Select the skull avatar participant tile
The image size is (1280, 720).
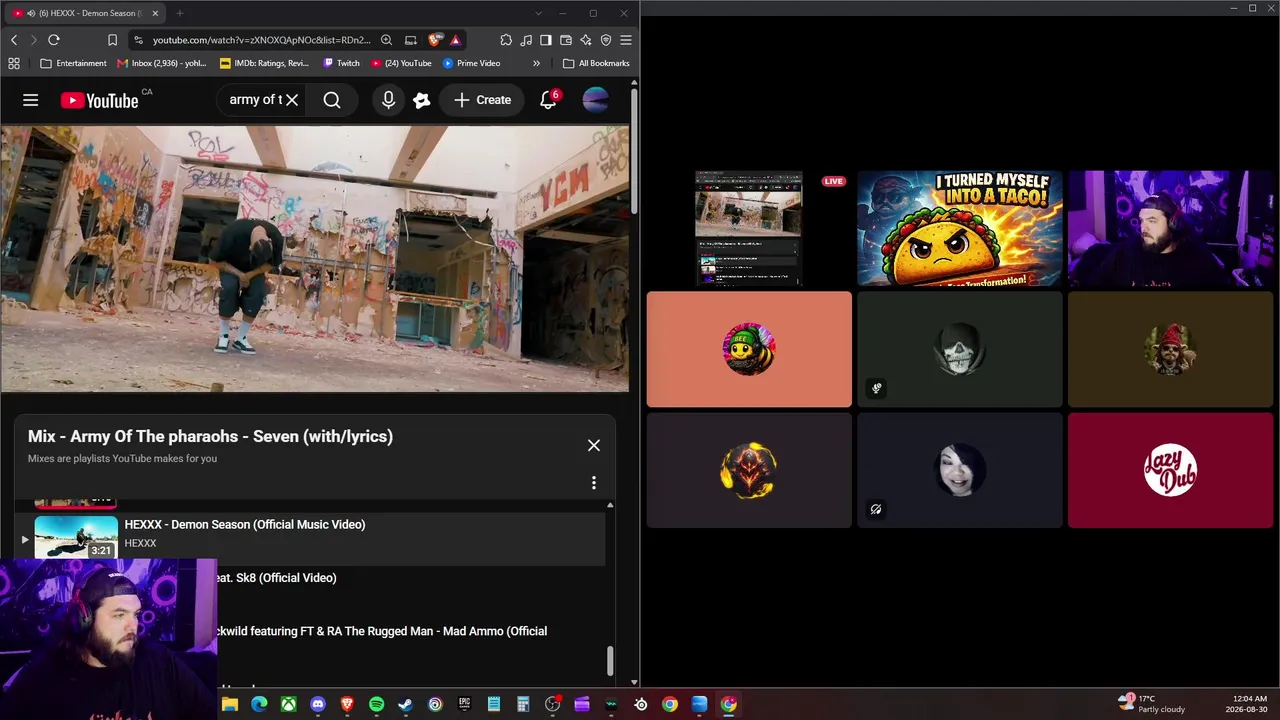click(960, 349)
